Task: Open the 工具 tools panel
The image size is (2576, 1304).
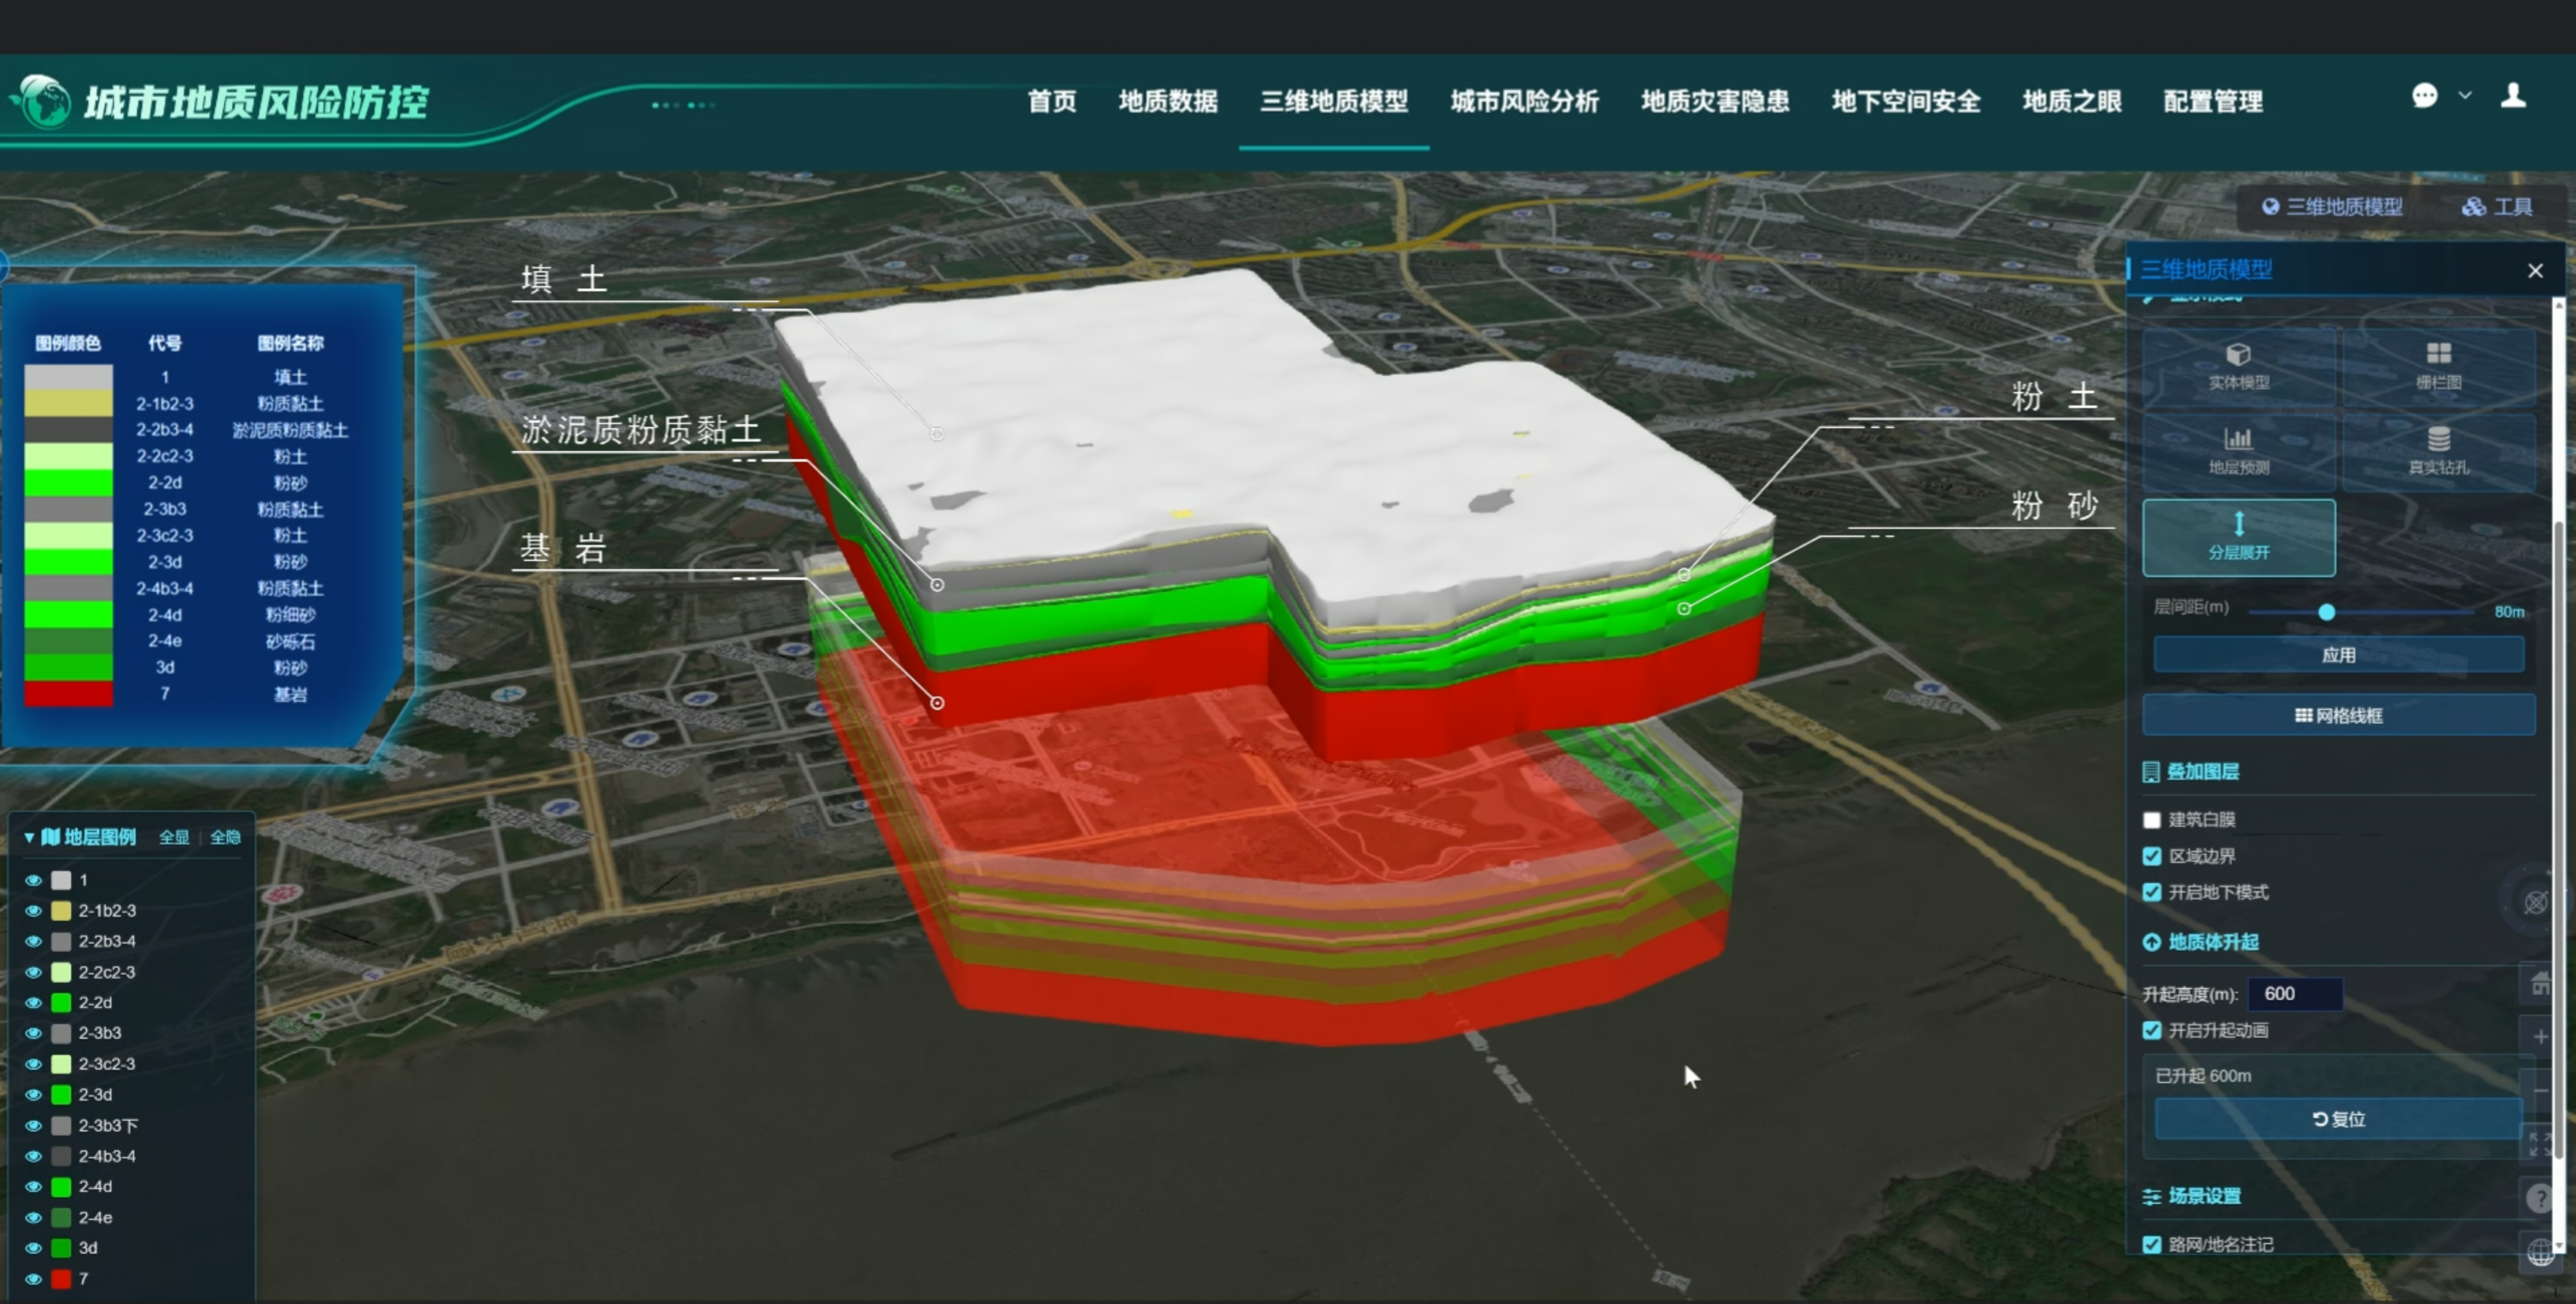Action: [2497, 207]
